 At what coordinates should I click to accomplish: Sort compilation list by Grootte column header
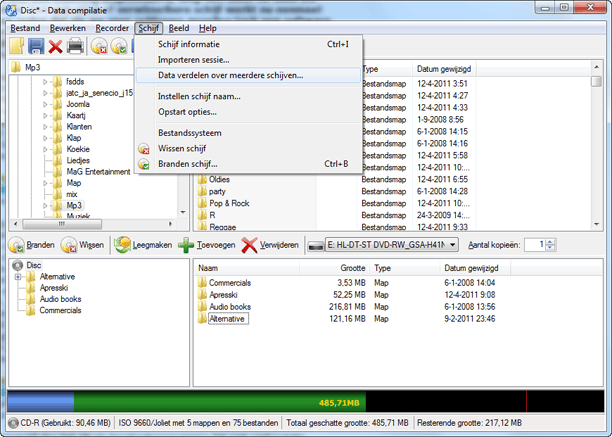pos(334,268)
